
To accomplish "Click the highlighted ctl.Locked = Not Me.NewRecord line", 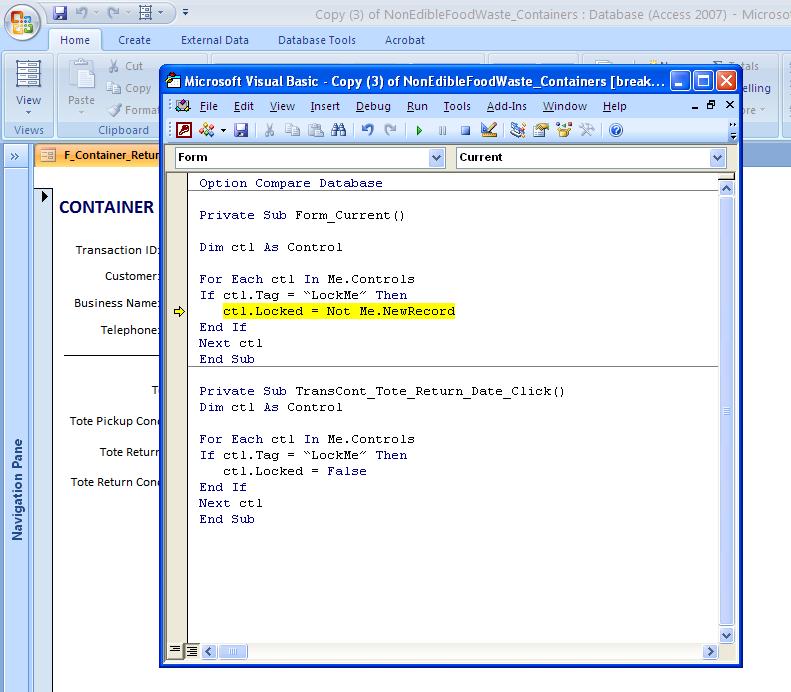I will [x=338, y=311].
